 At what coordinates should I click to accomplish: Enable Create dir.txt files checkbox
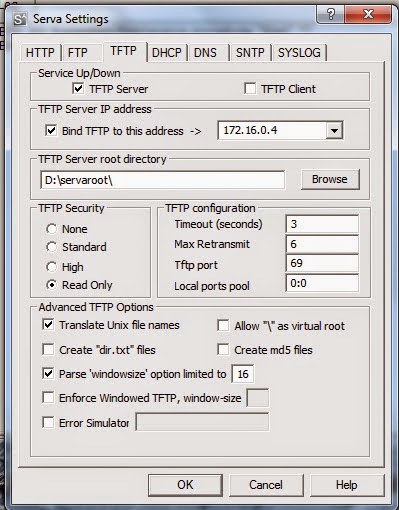pyautogui.click(x=48, y=350)
